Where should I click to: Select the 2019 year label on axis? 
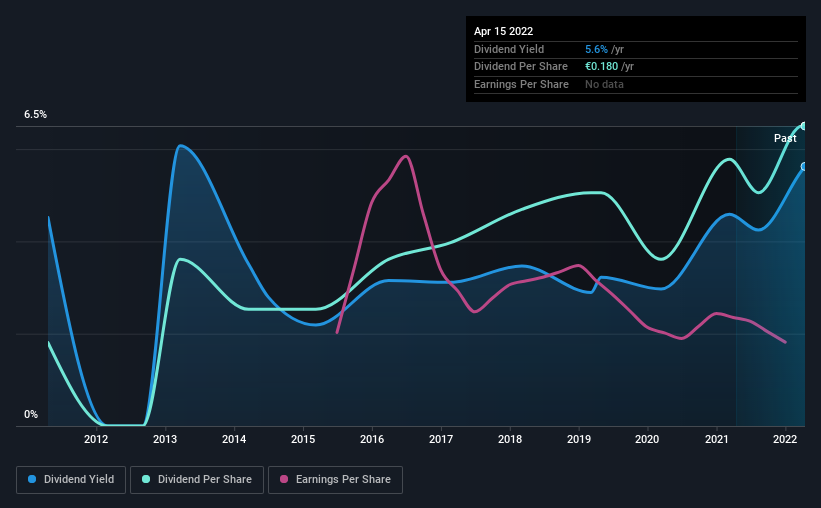point(579,439)
